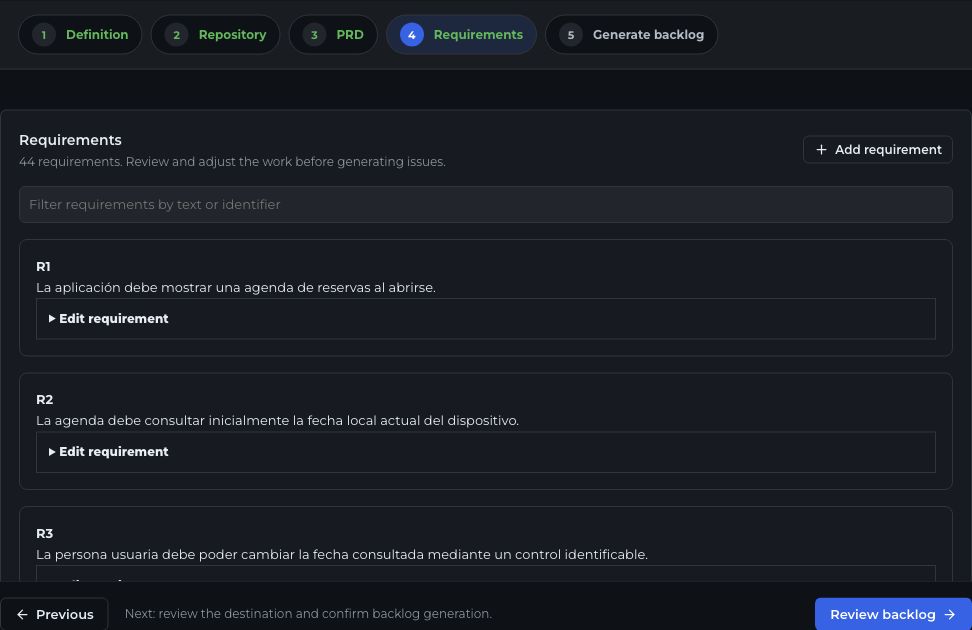Screen dimensions: 972x630
Task: Click R3 text about cambiar la fecha consultada
Action: coord(342,554)
